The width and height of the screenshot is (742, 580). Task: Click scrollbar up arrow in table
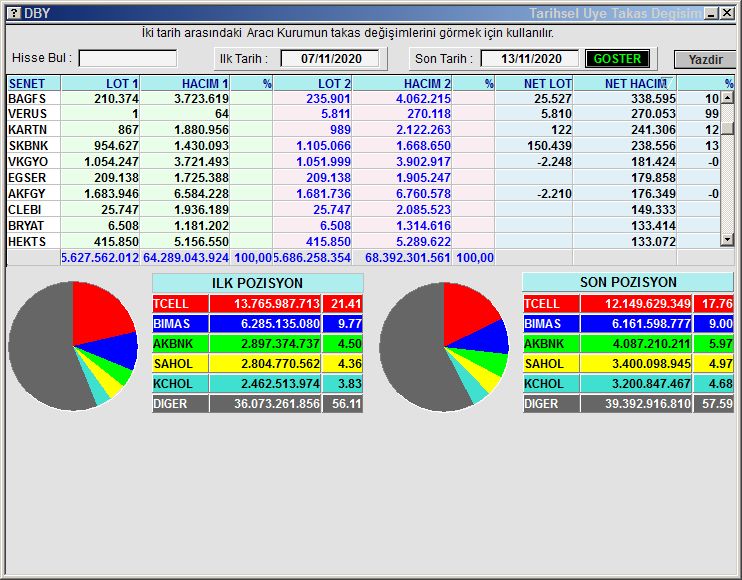[727, 98]
